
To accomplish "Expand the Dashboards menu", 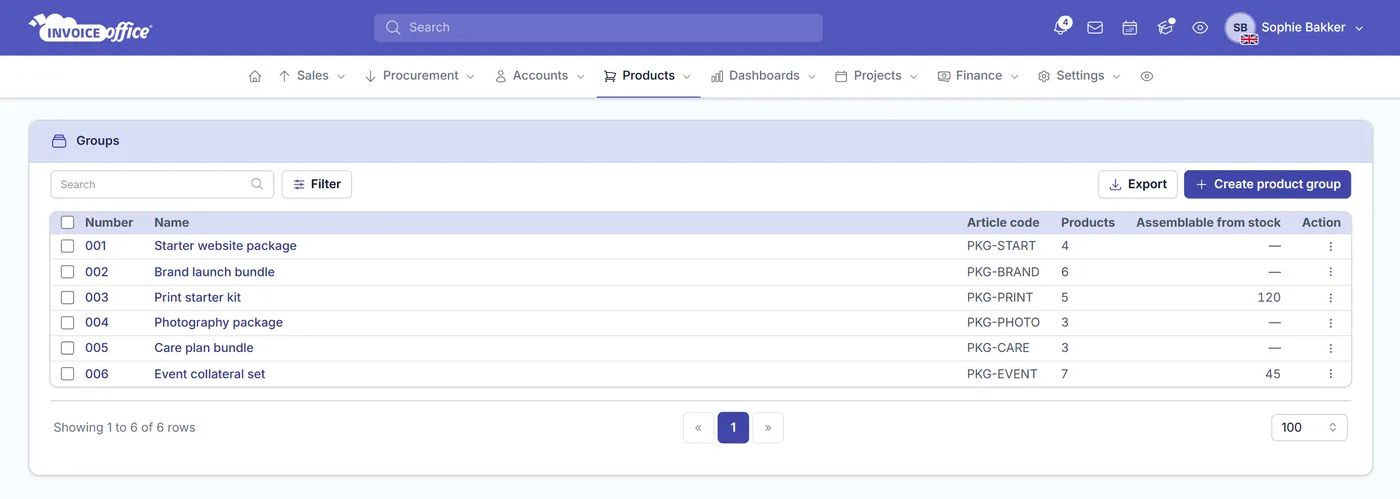I will 764,76.
